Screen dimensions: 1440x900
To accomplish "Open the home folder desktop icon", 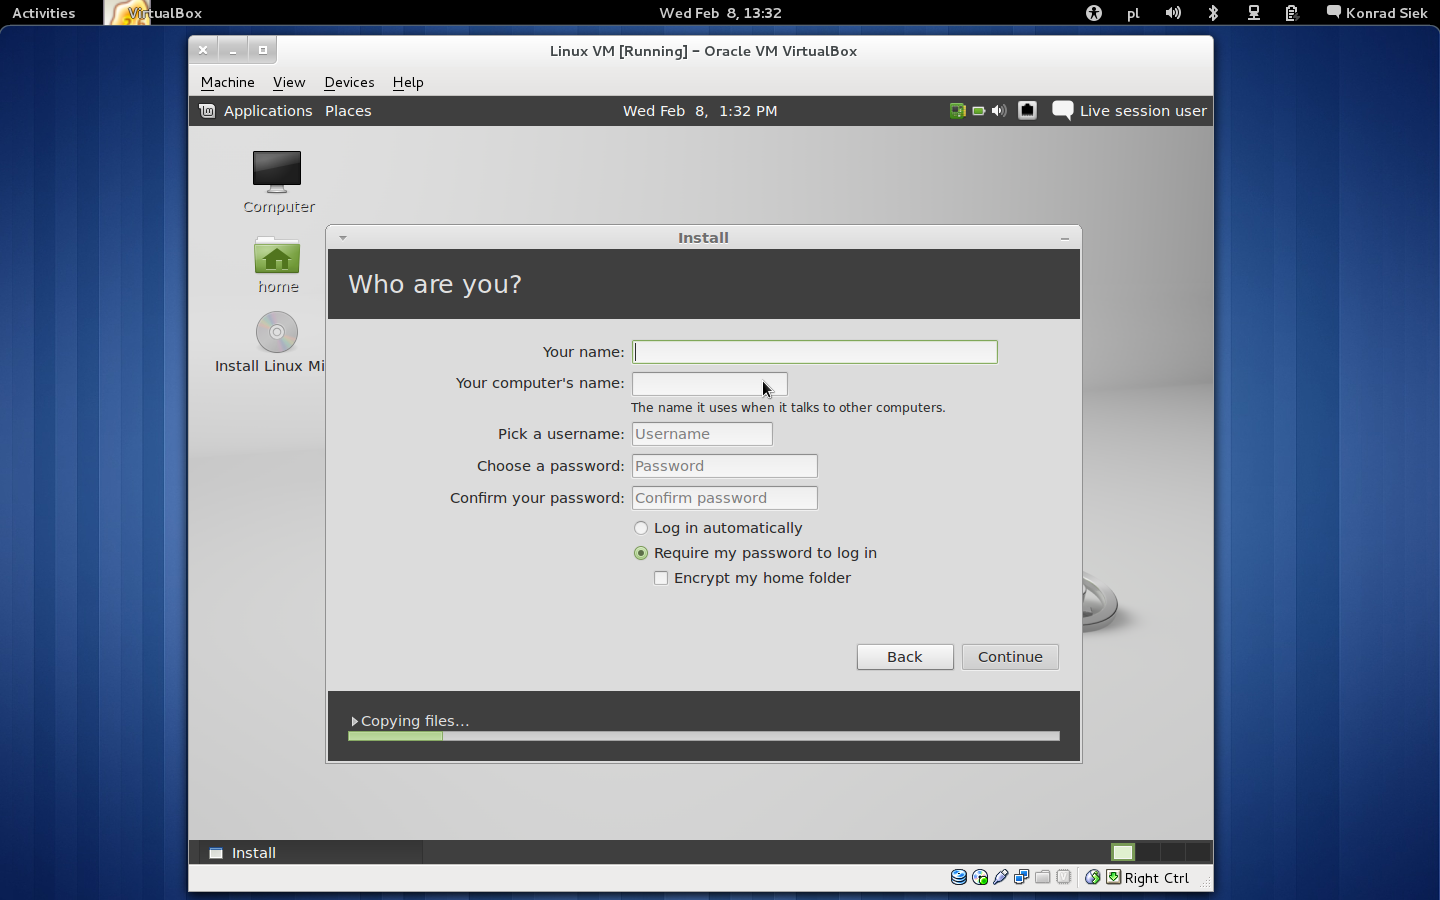I will pyautogui.click(x=277, y=265).
